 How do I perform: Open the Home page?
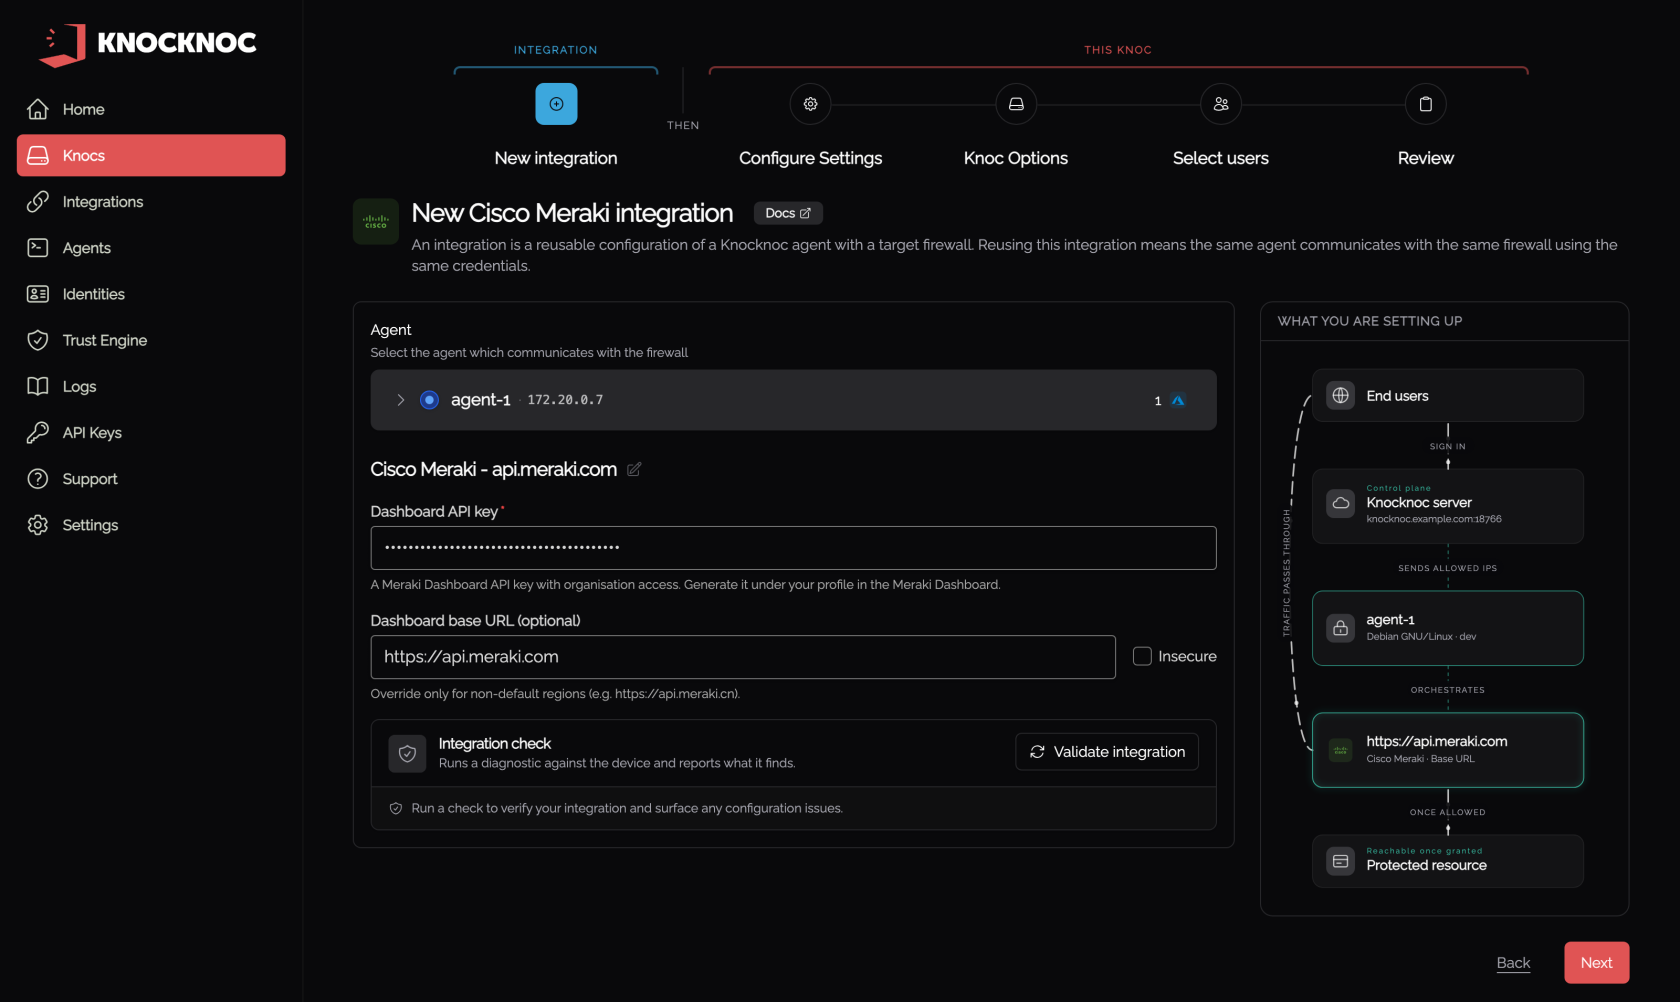pos(151,109)
